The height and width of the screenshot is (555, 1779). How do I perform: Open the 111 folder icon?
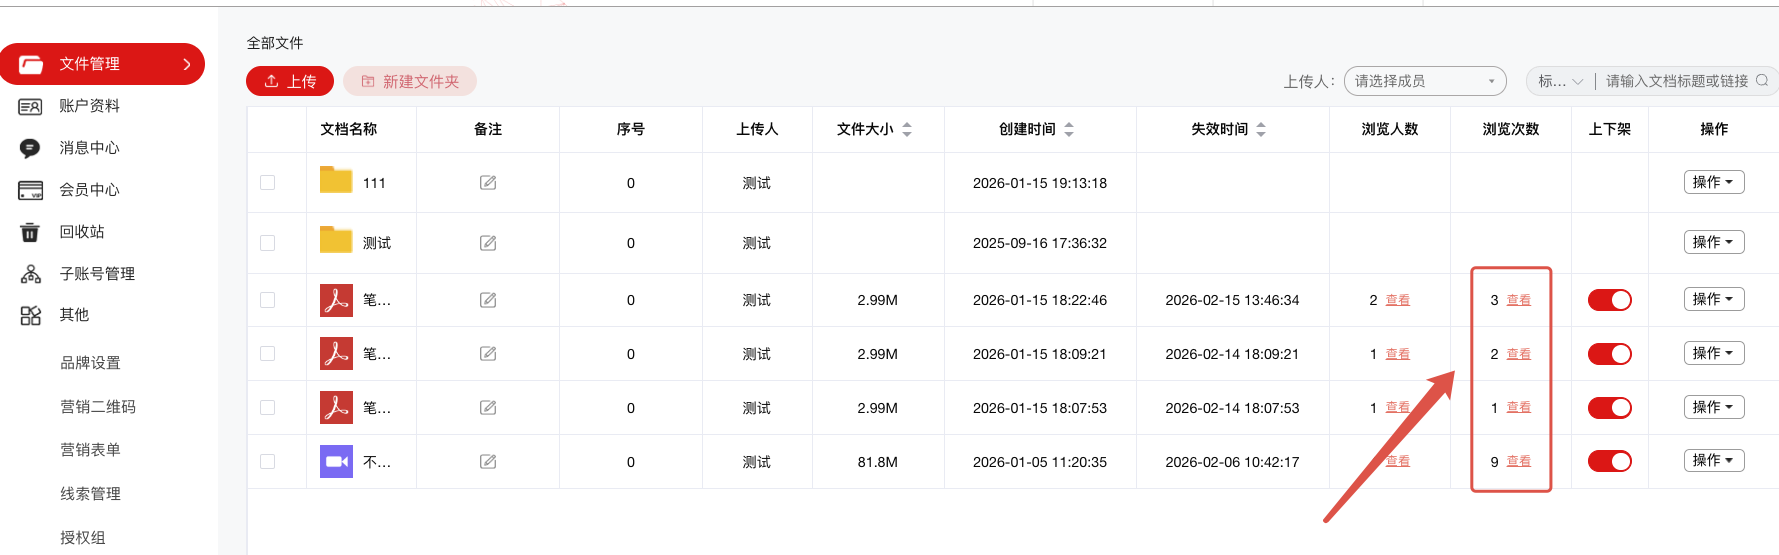336,181
